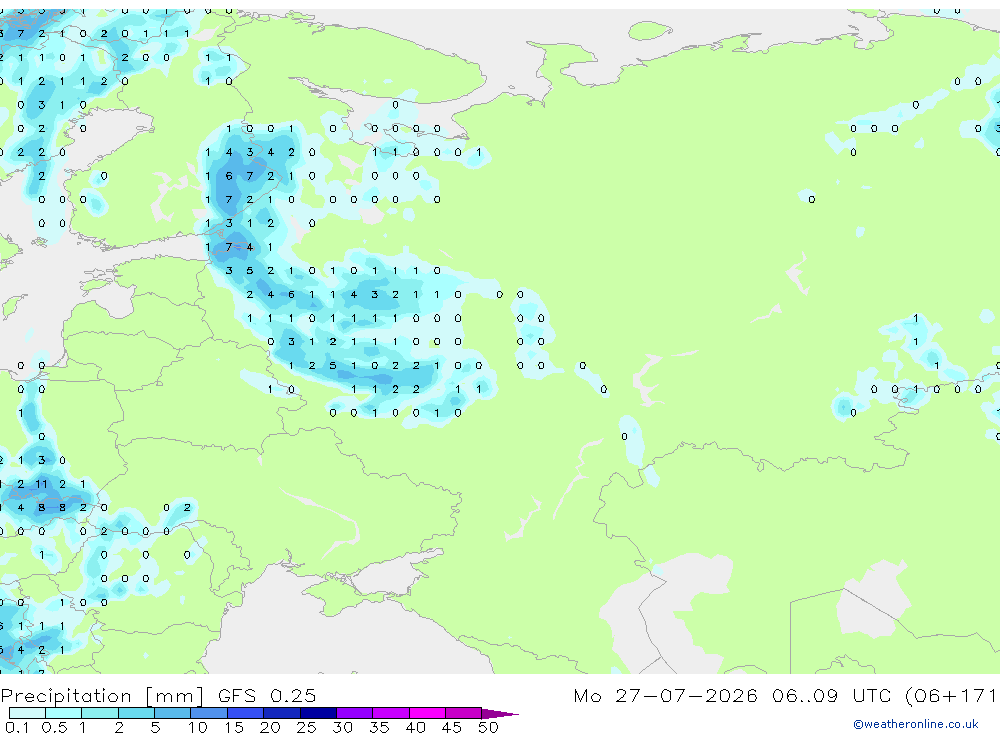Select the 35–40 mm legend color swatch
1000x733 pixels.
click(x=390, y=713)
